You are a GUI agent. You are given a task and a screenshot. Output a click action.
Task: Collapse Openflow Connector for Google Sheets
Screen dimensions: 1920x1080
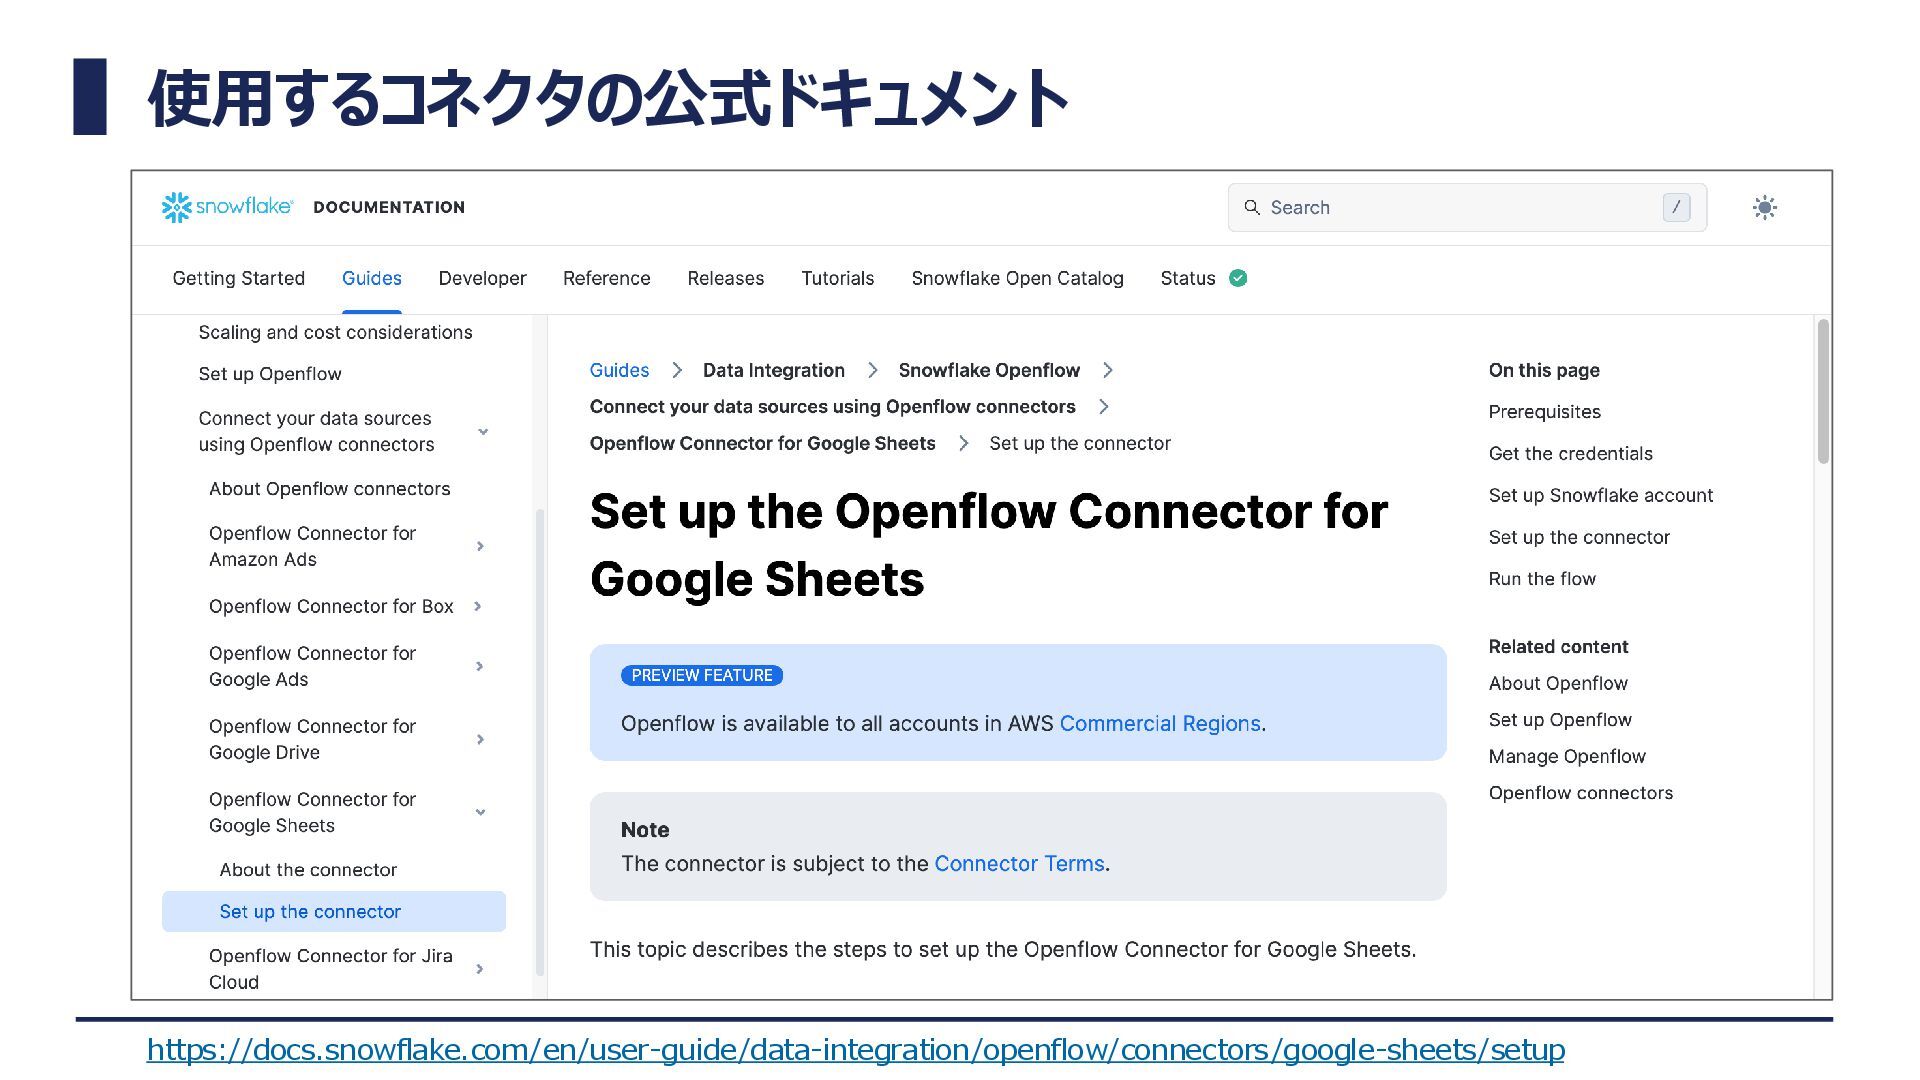(x=480, y=812)
